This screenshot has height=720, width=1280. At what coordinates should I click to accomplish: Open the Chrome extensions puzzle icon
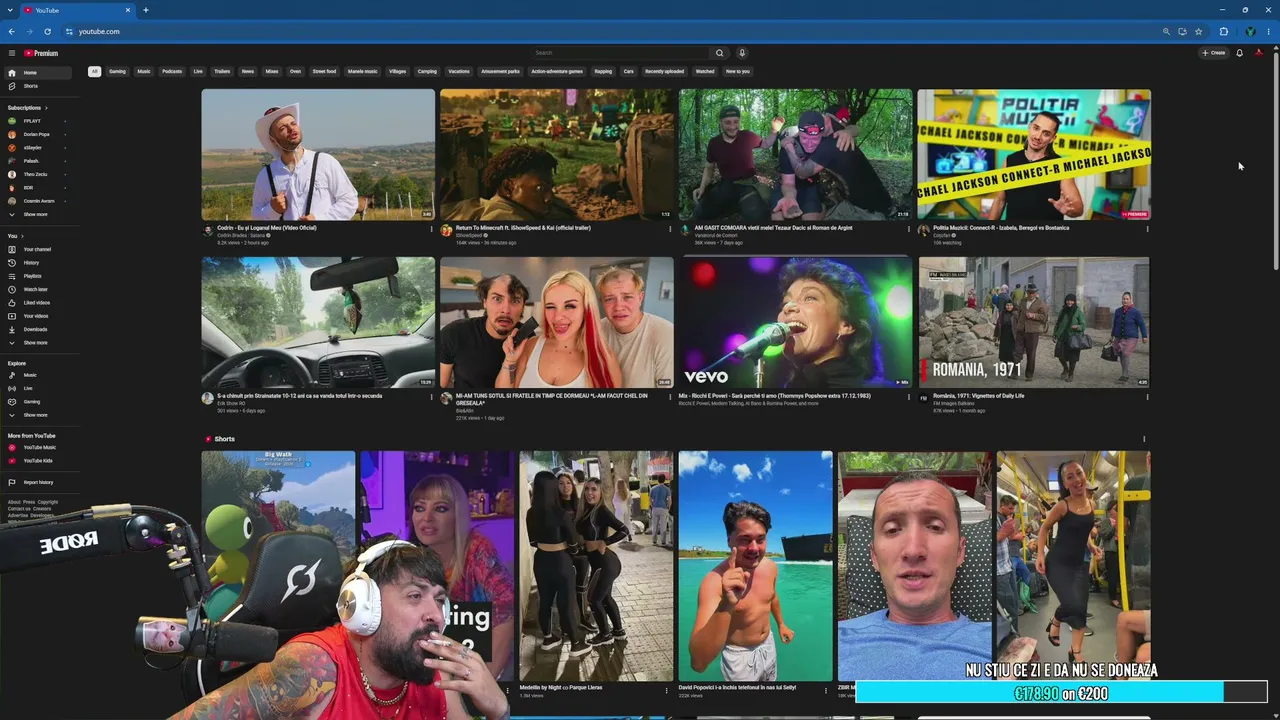tap(1223, 31)
